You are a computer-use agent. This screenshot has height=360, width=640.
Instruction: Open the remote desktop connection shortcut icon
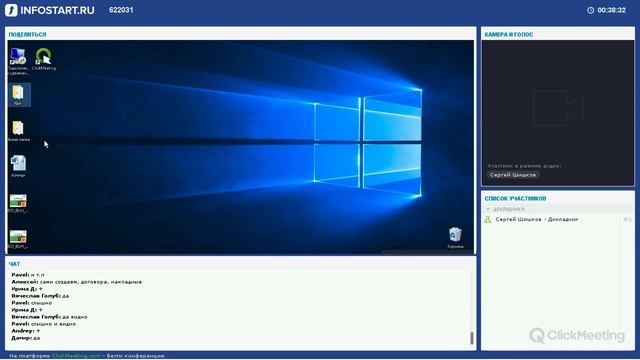click(x=18, y=61)
